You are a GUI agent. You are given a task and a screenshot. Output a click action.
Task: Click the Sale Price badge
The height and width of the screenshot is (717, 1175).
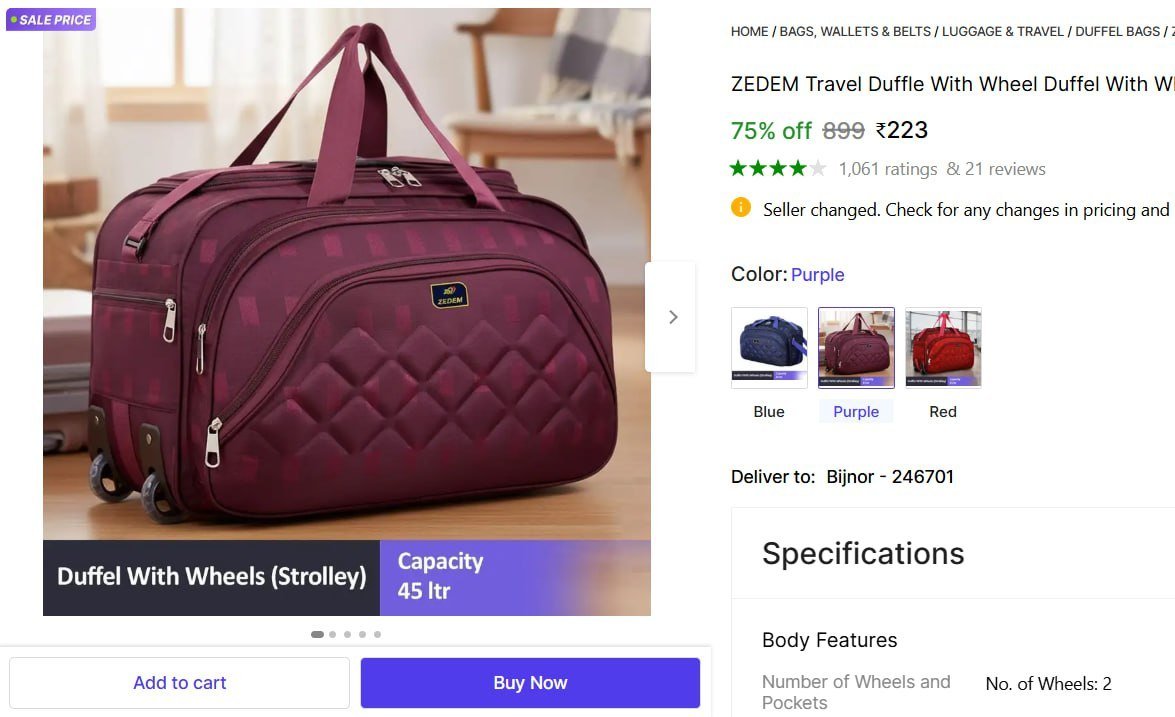51,20
